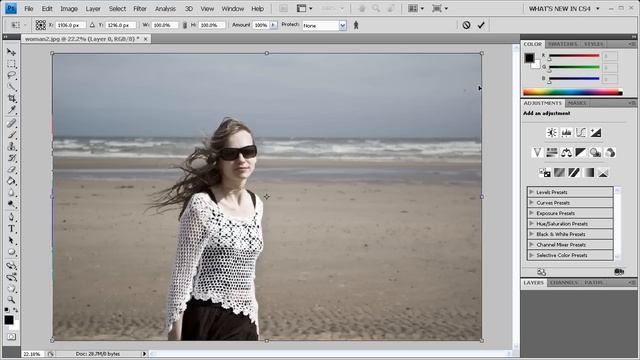Select the Rectangular Marquee tool

11,64
